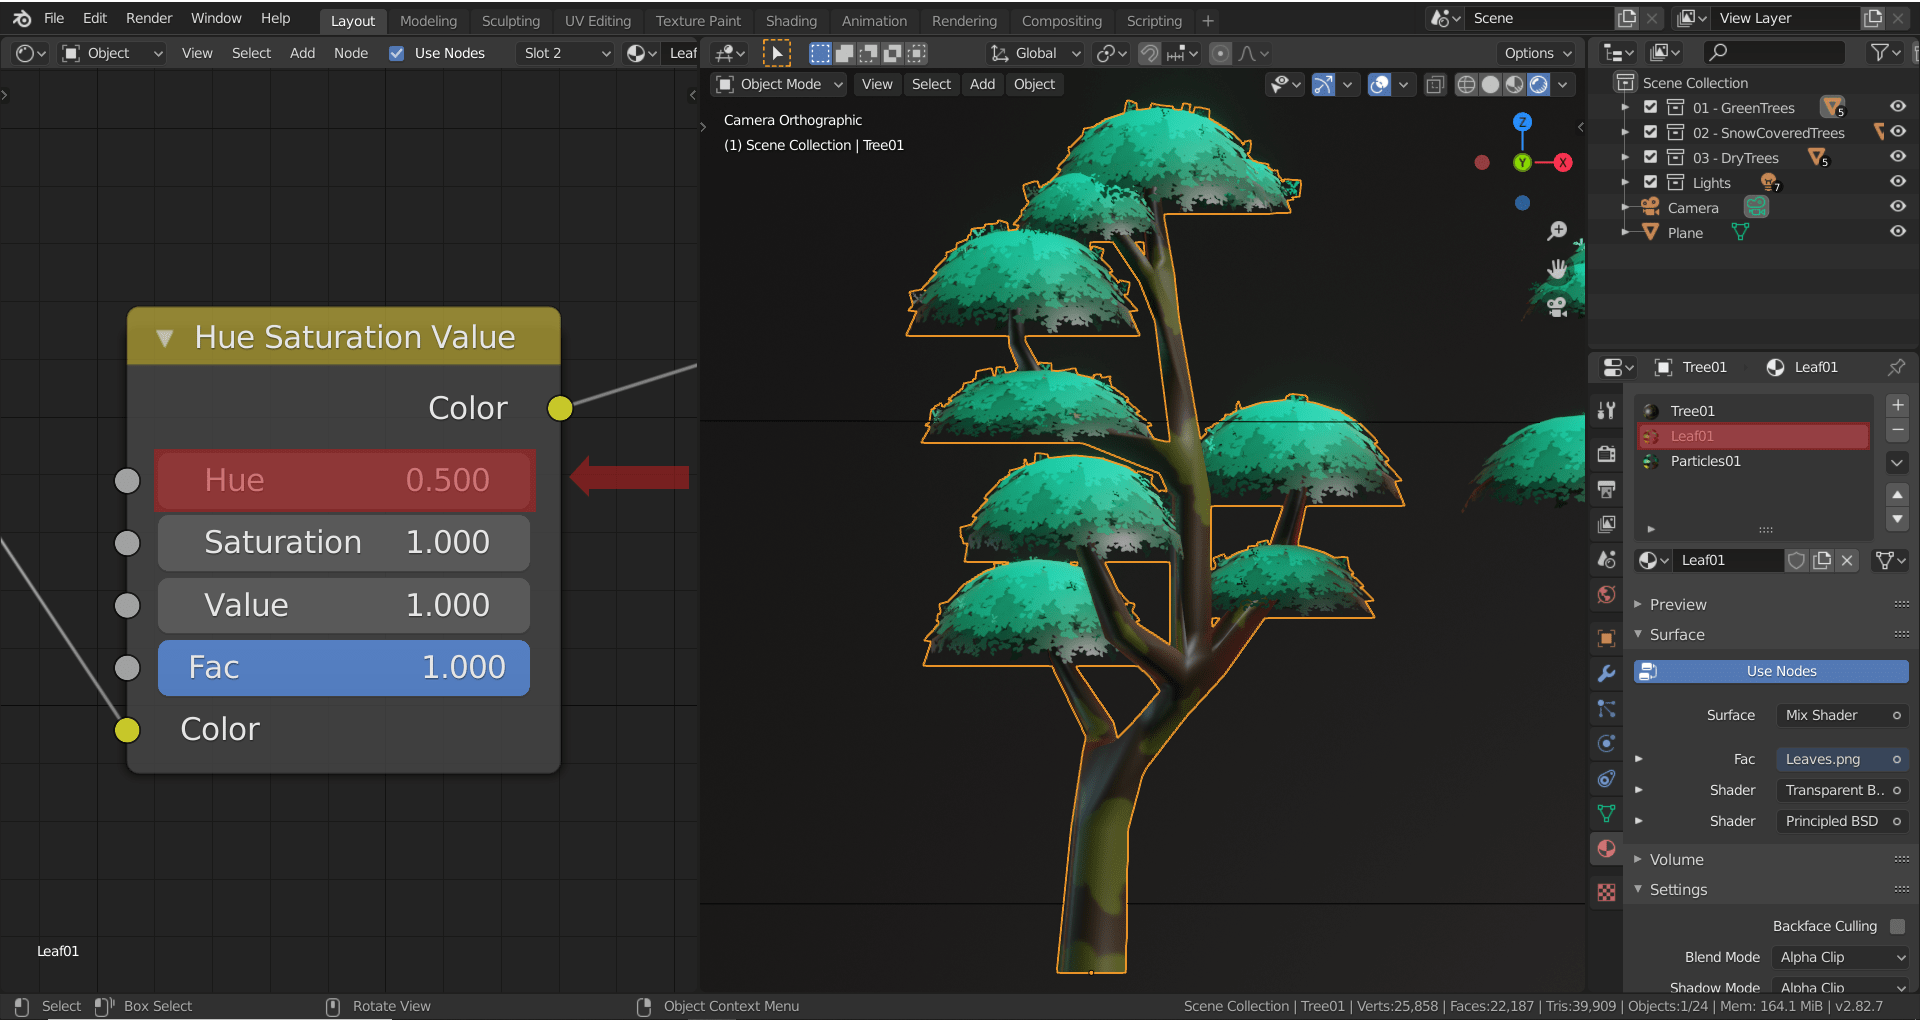Open the green Object Data properties tab
This screenshot has height=1020, width=1920.
coord(1607,813)
